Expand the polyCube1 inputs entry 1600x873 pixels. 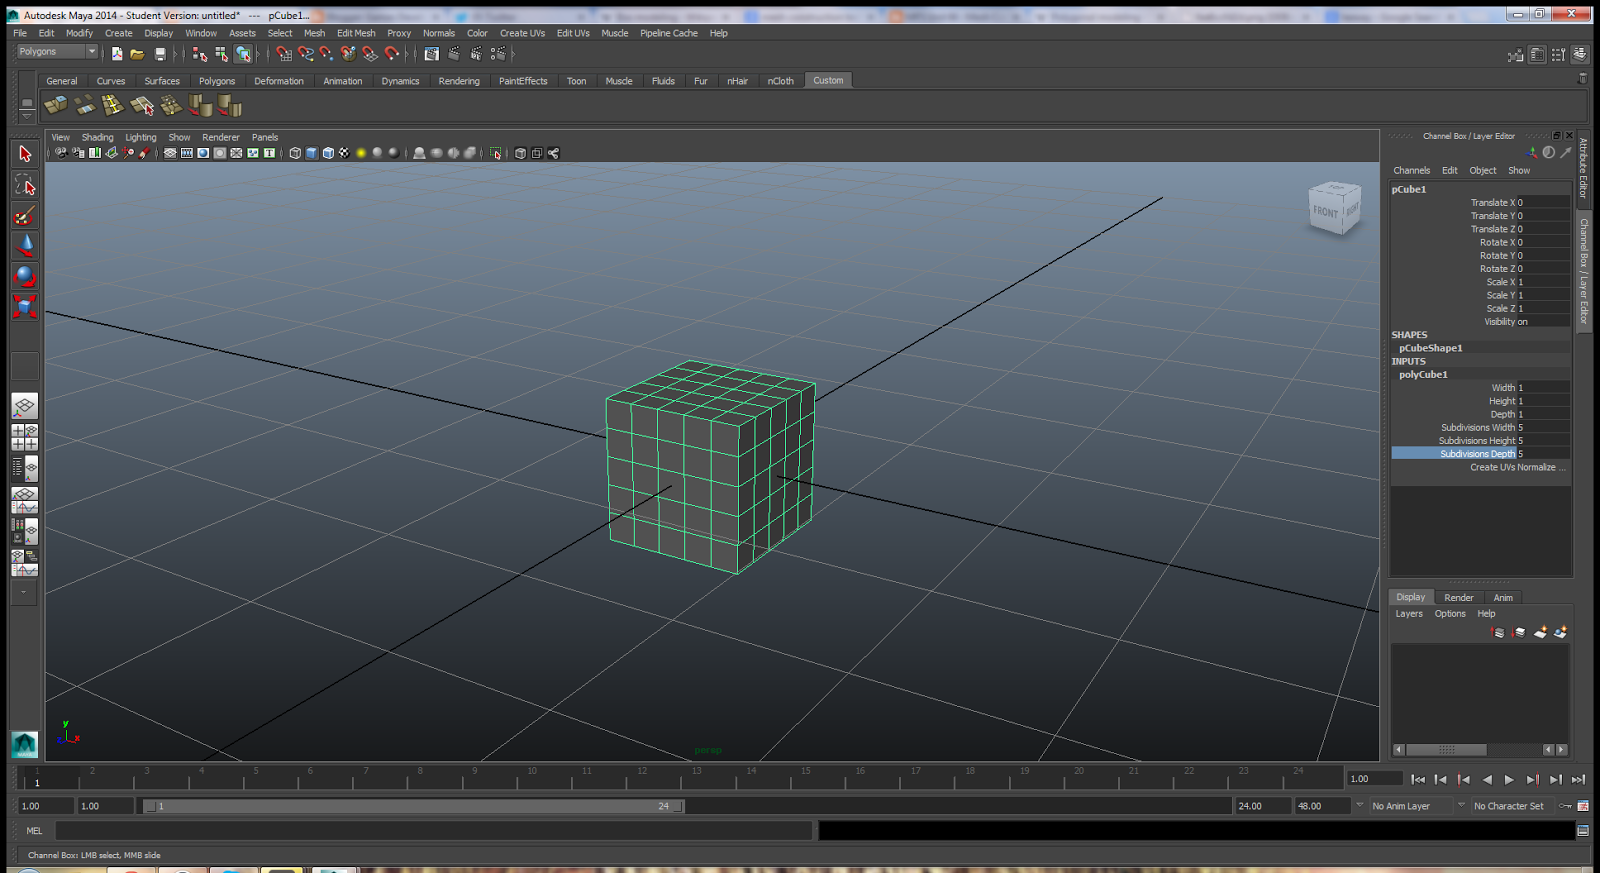[1423, 375]
